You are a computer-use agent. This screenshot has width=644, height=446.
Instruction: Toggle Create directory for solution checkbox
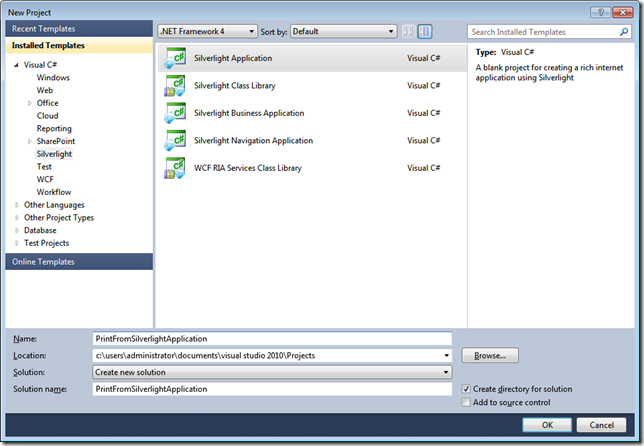(x=466, y=389)
